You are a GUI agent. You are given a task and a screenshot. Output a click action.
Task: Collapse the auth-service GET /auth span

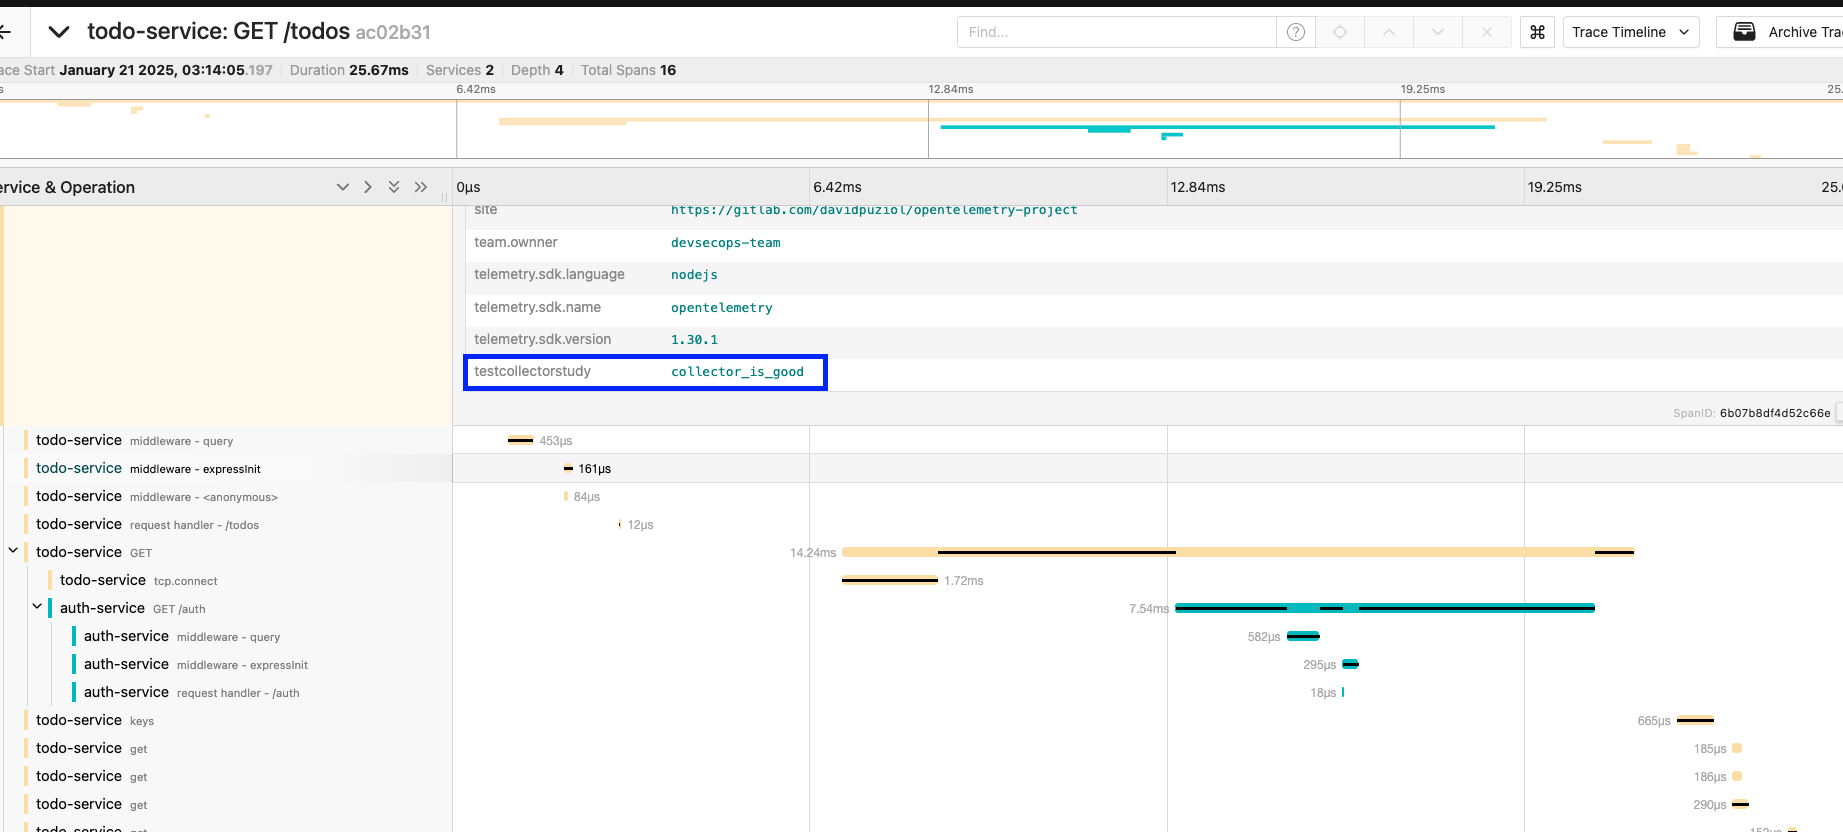37,607
